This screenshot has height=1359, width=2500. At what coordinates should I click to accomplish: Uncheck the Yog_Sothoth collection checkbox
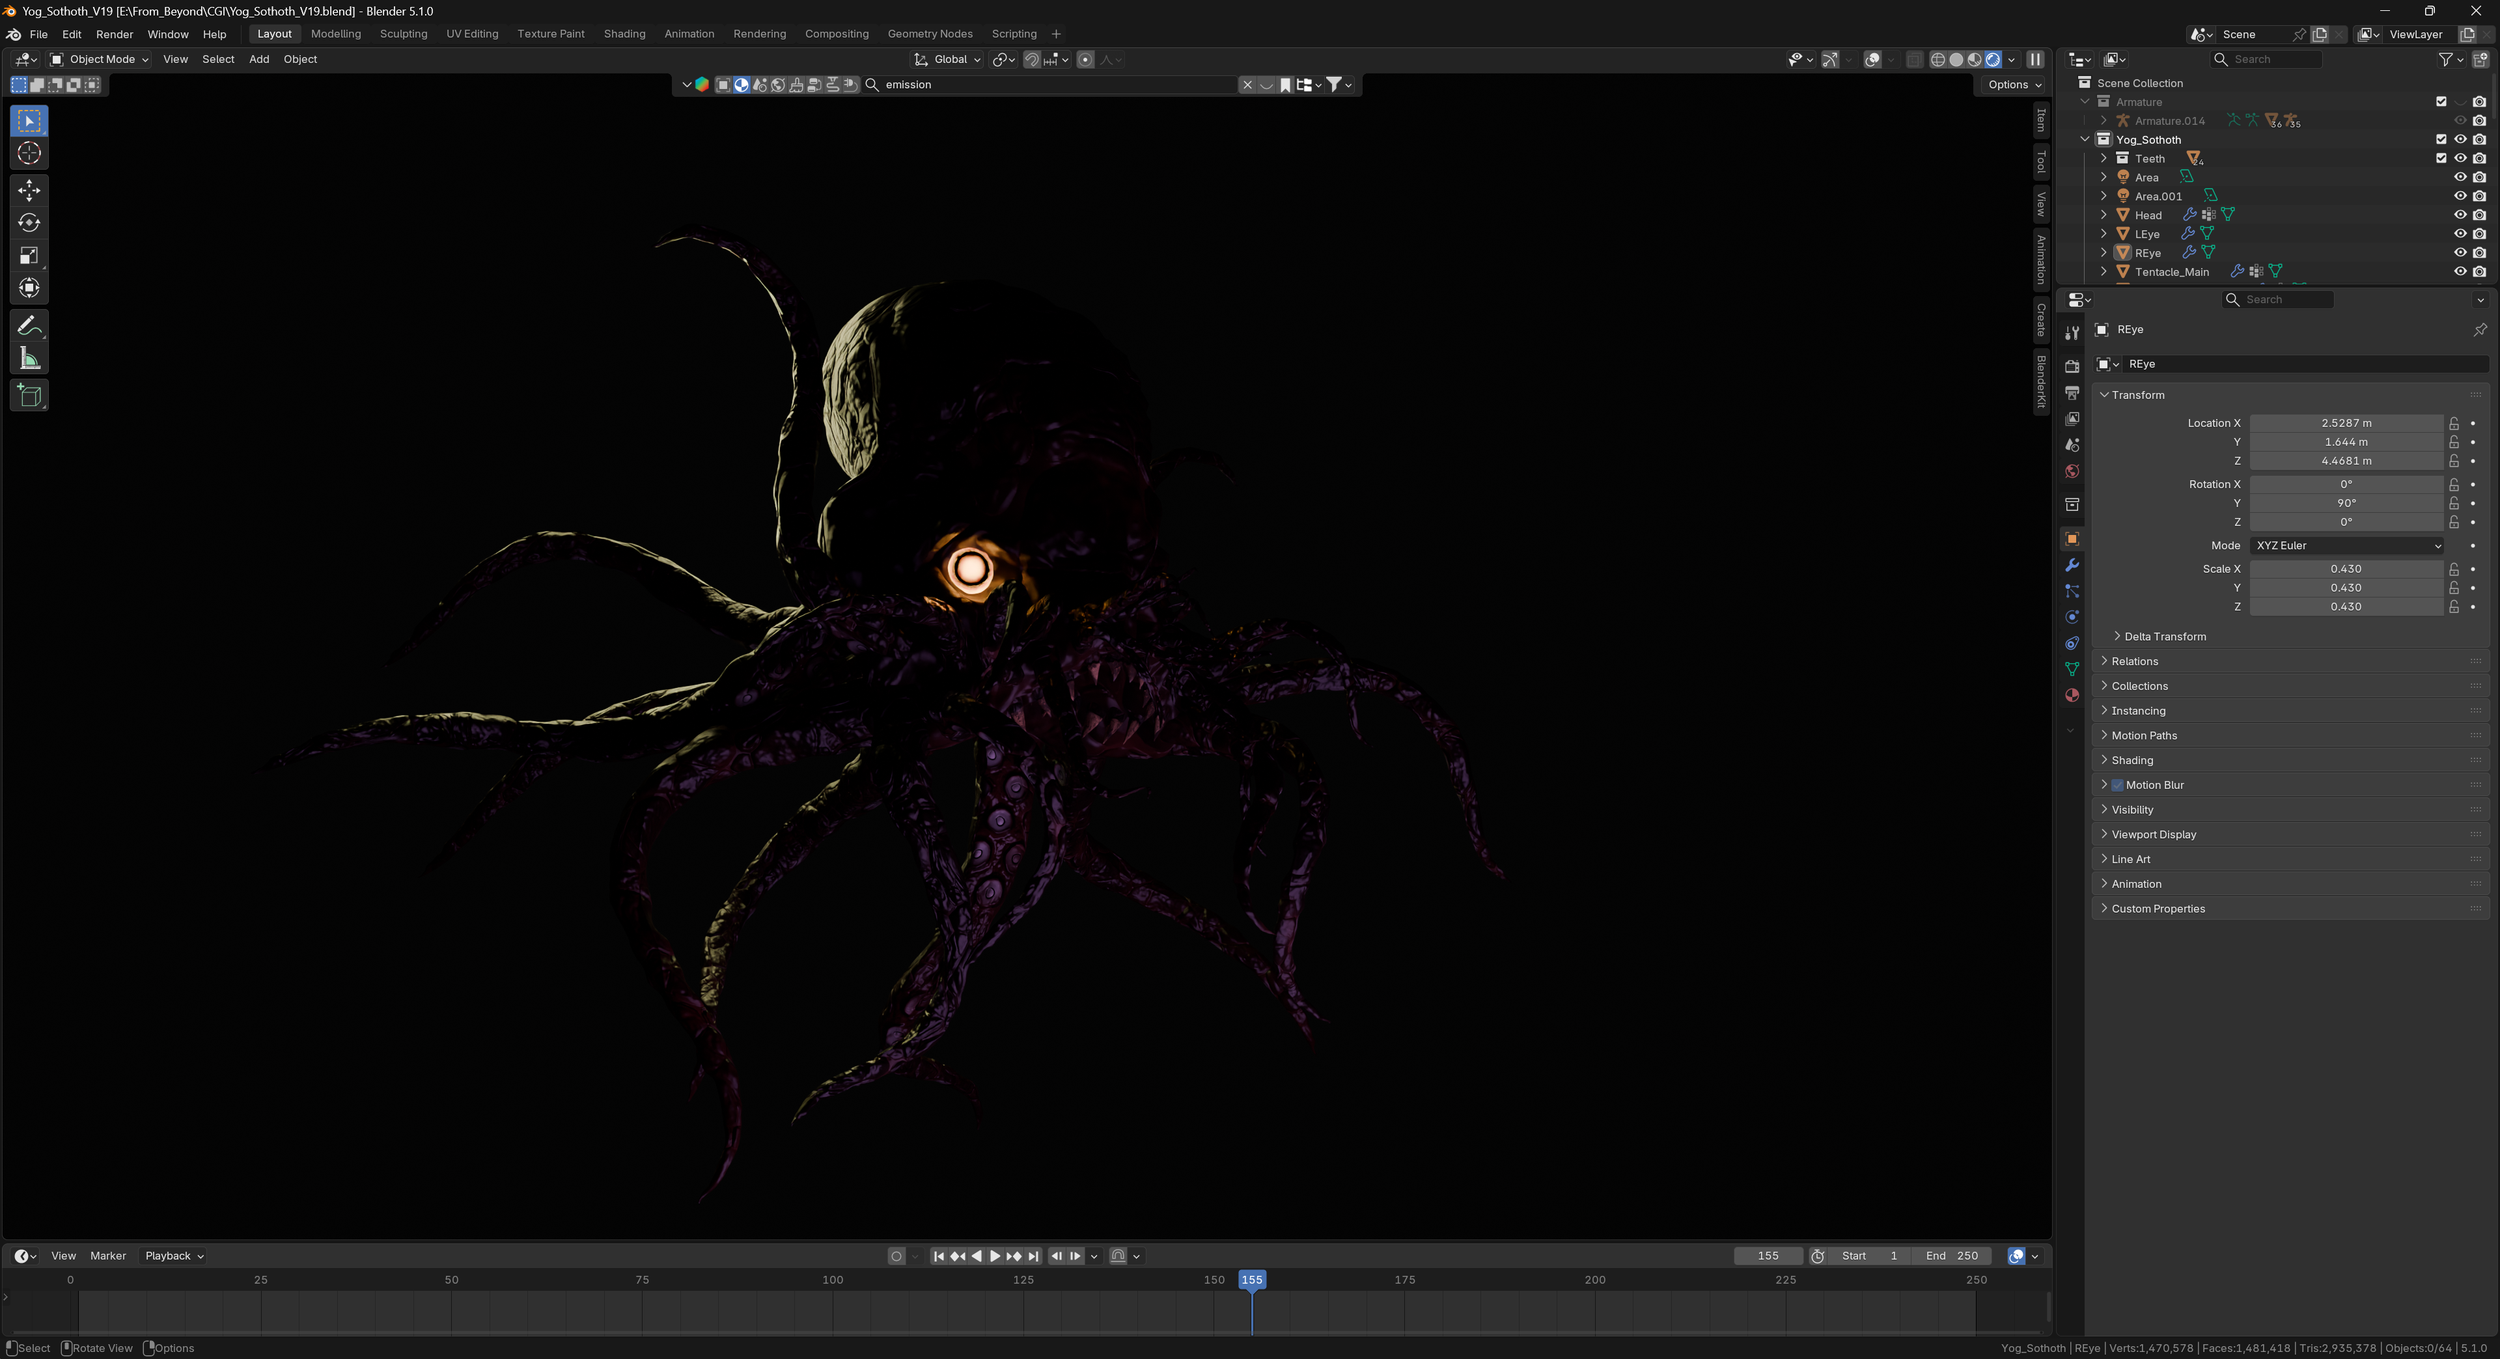click(2441, 139)
